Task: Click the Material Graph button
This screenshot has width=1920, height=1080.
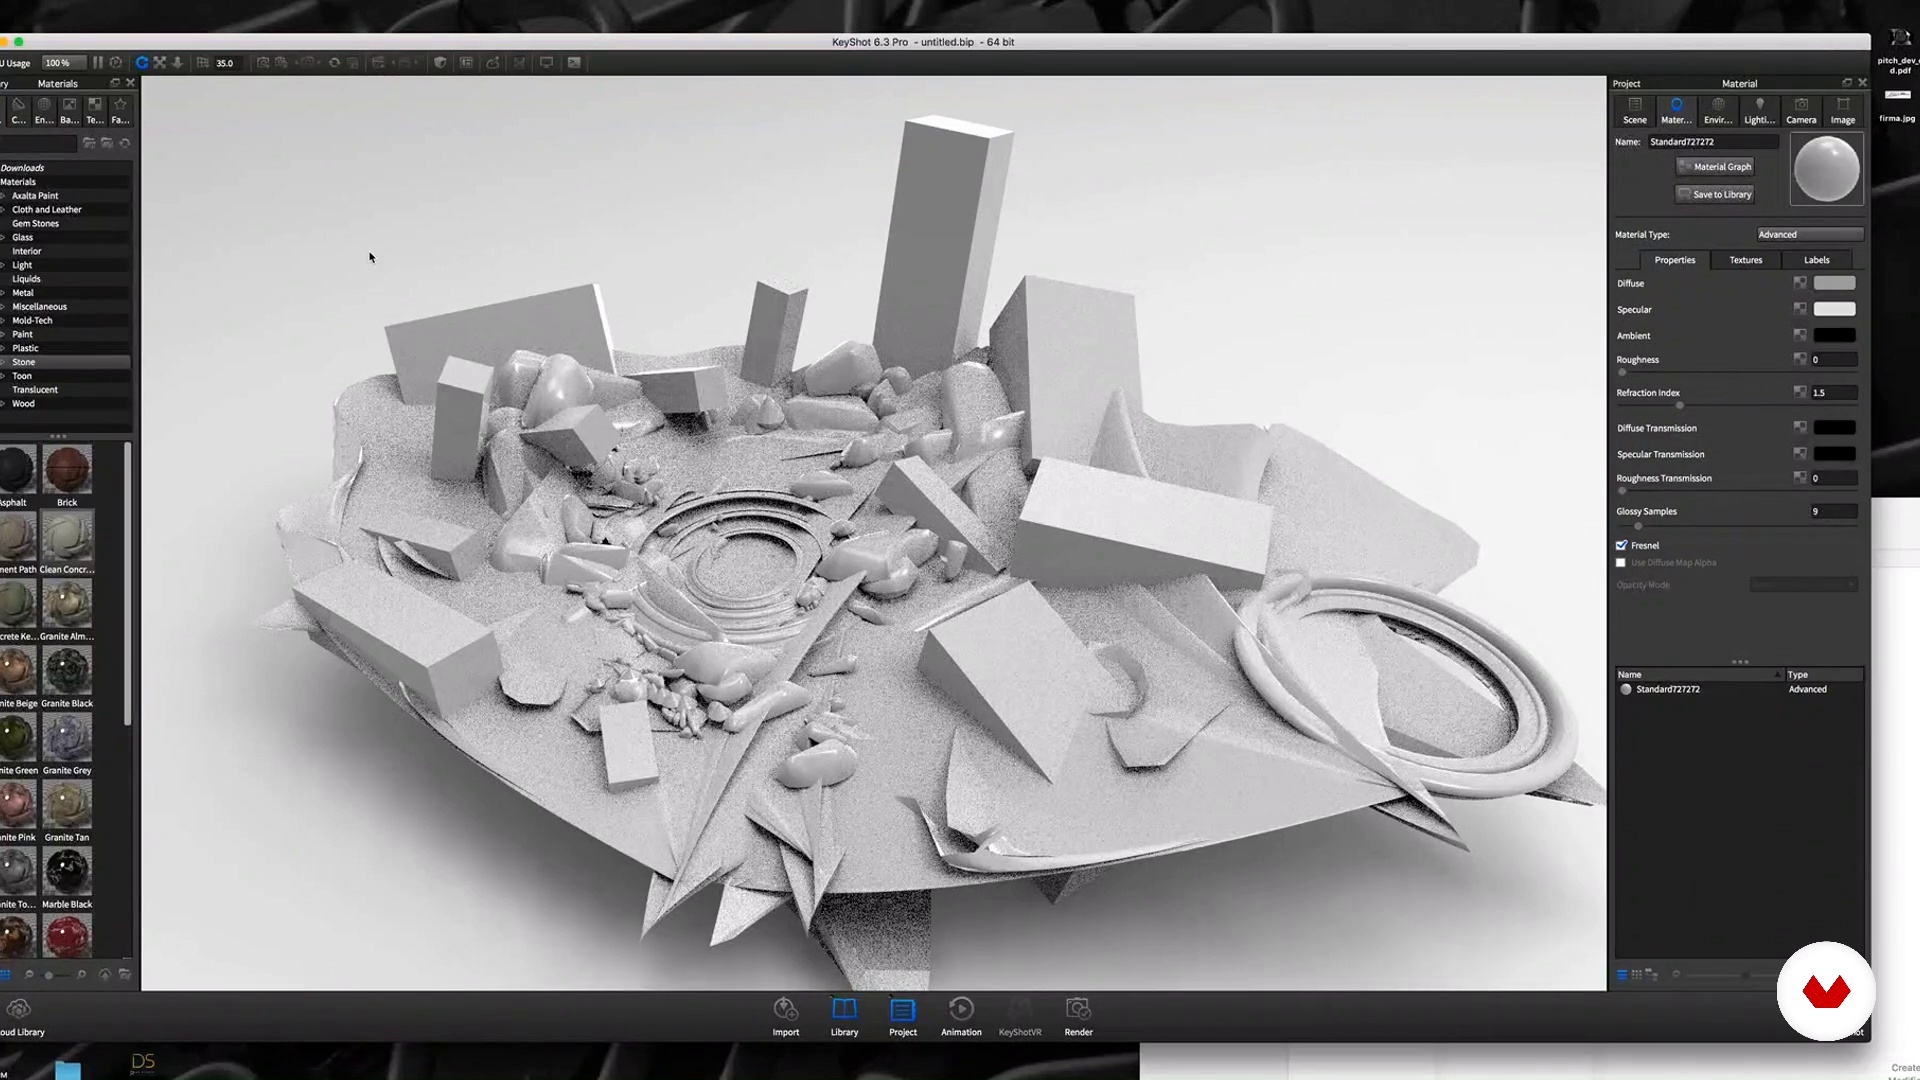Action: click(1715, 167)
